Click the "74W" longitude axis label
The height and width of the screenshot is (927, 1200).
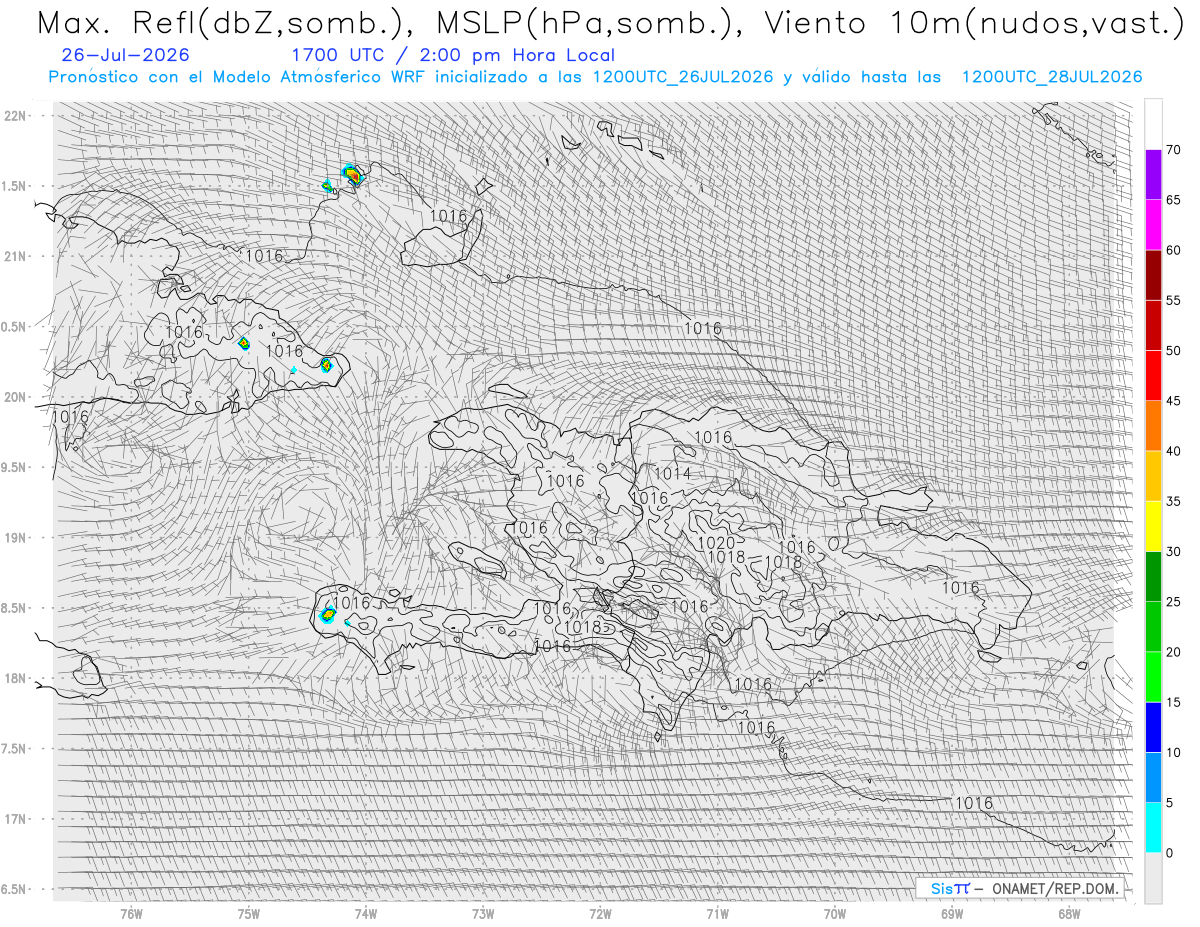(x=365, y=914)
